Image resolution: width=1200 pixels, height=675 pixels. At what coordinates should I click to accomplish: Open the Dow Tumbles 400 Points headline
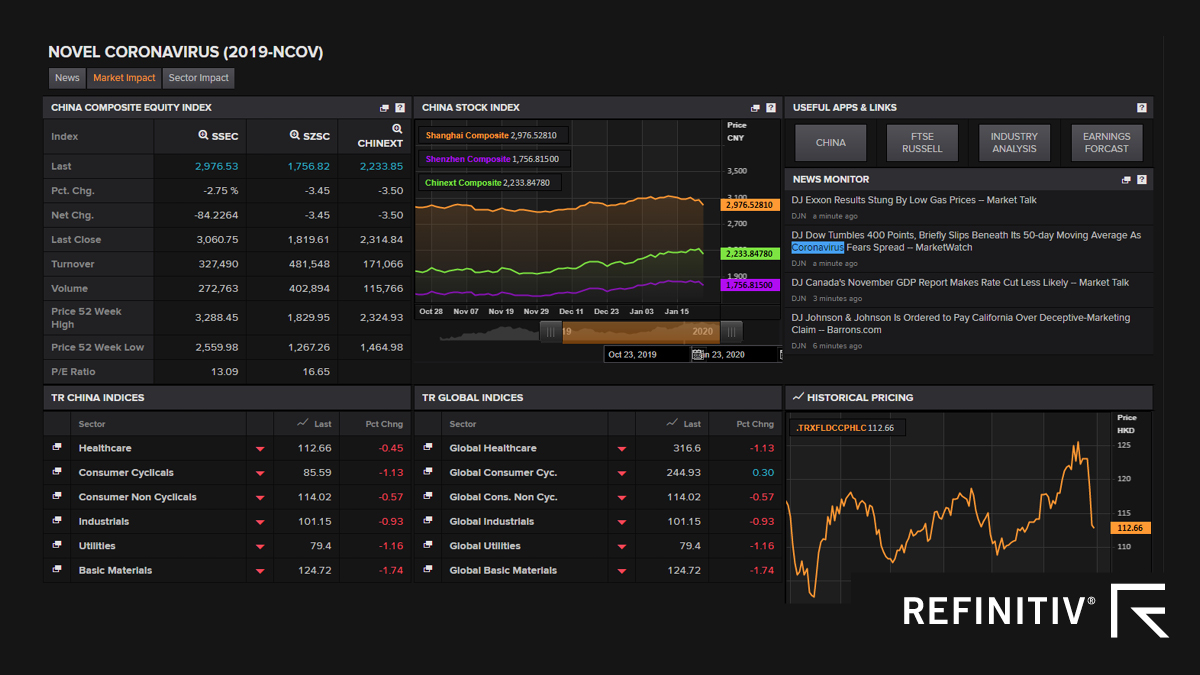[x=966, y=241]
